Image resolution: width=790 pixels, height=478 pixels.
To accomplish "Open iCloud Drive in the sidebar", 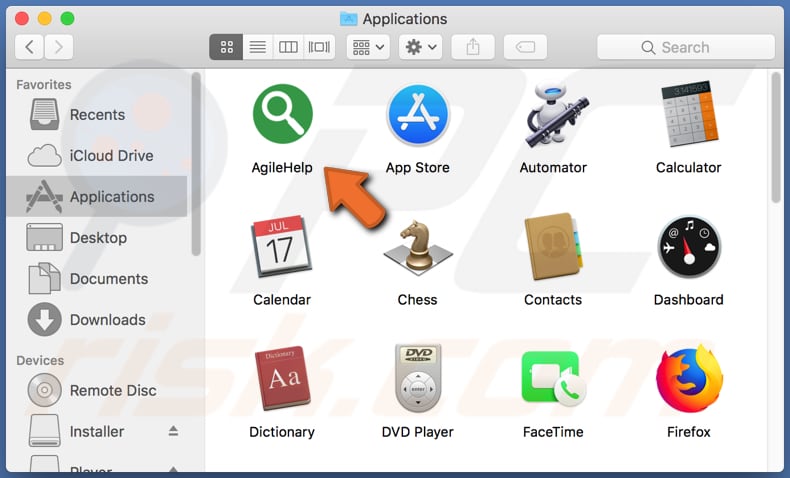I will (x=97, y=156).
